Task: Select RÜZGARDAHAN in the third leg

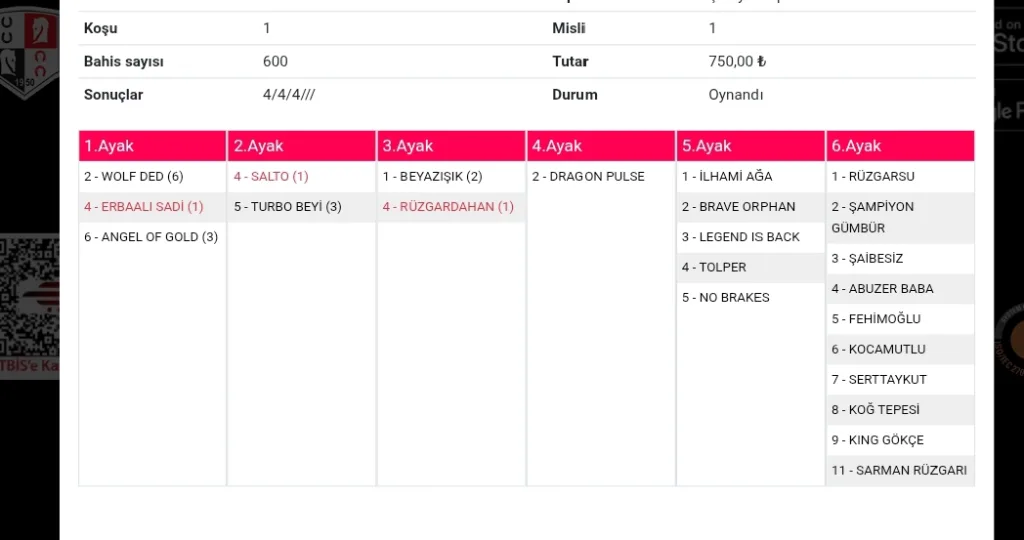Action: click(448, 207)
